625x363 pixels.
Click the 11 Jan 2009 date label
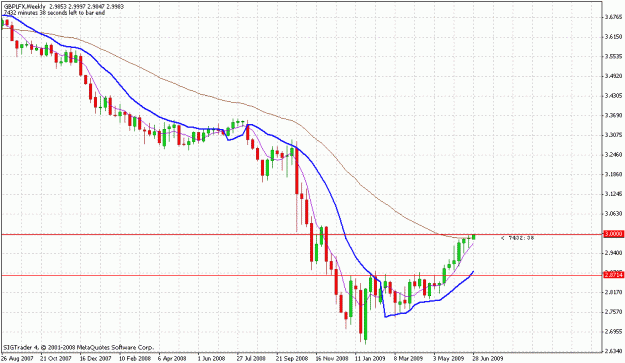click(370, 359)
